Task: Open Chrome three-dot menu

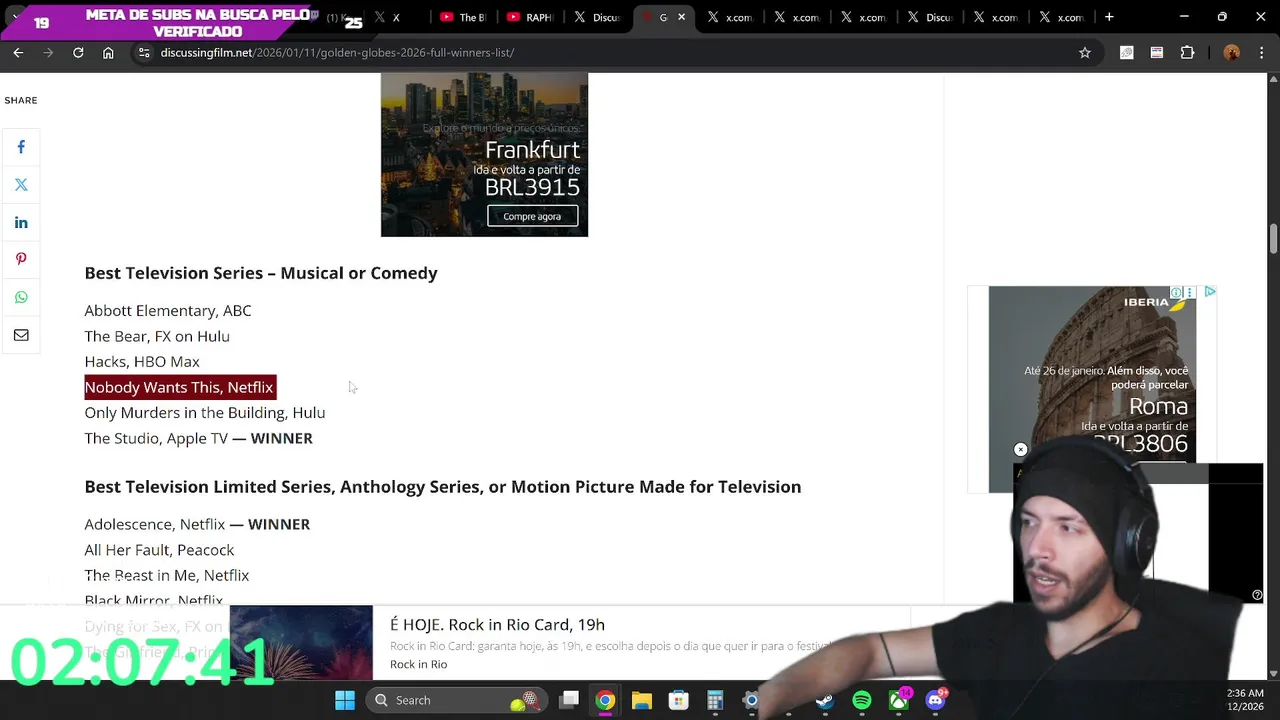Action: pyautogui.click(x=1261, y=52)
